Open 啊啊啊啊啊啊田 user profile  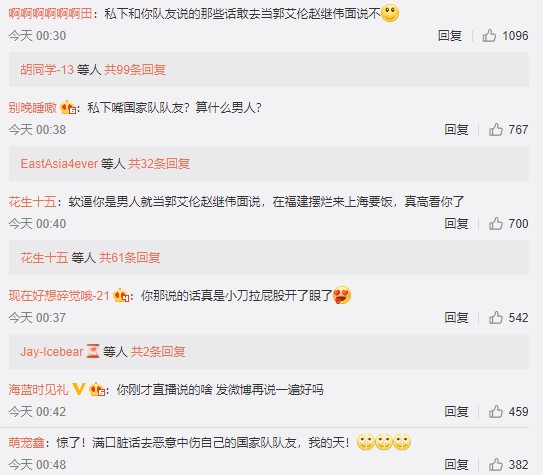[x=50, y=14]
